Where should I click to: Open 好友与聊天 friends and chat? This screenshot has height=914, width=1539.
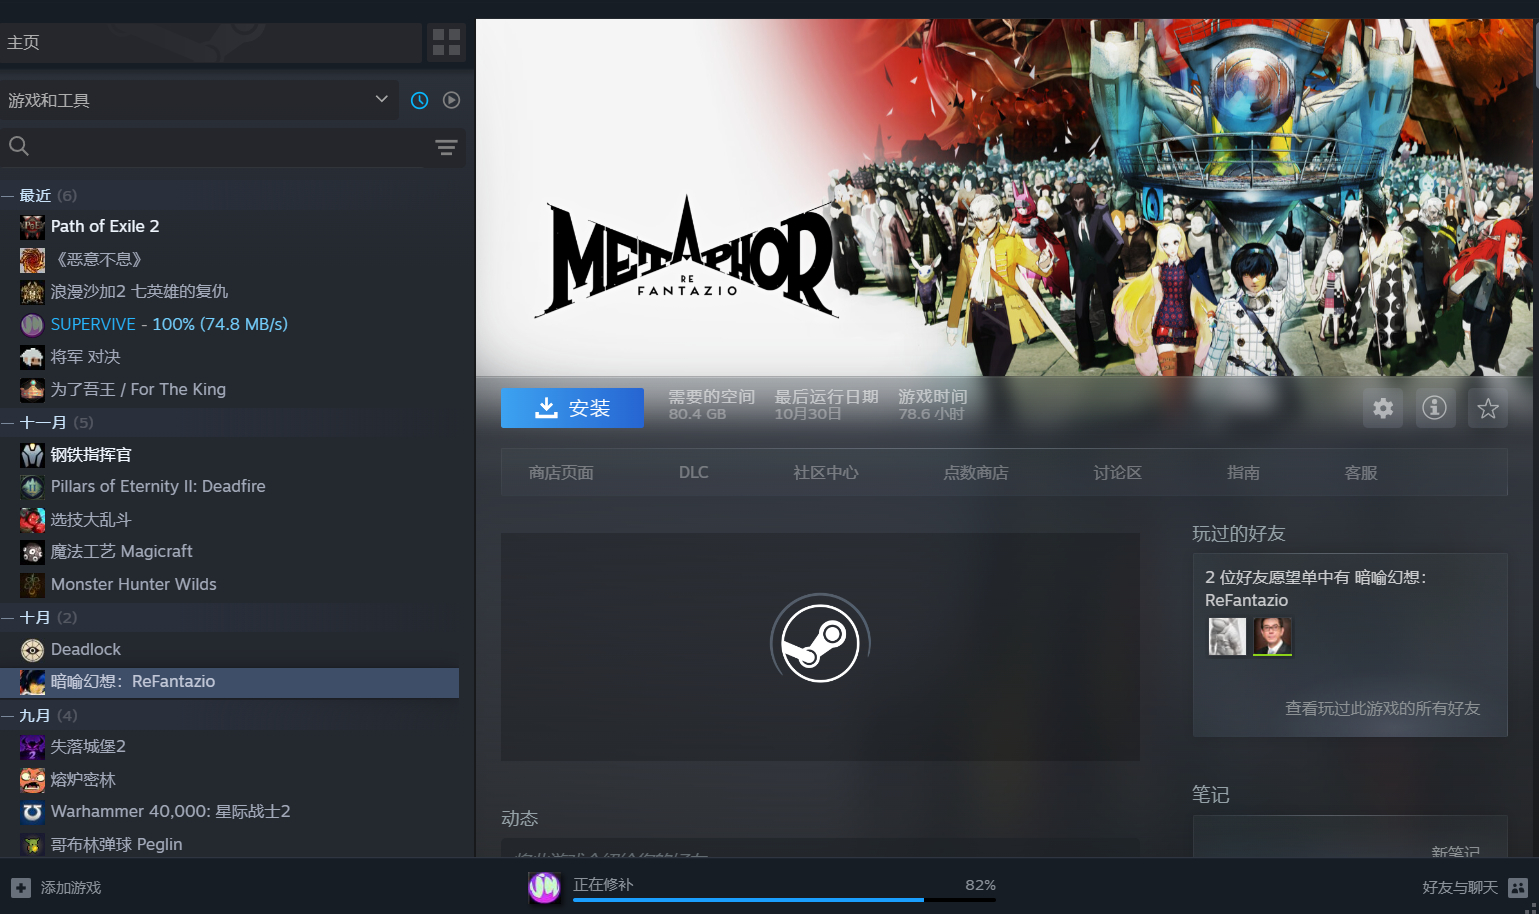point(1460,888)
